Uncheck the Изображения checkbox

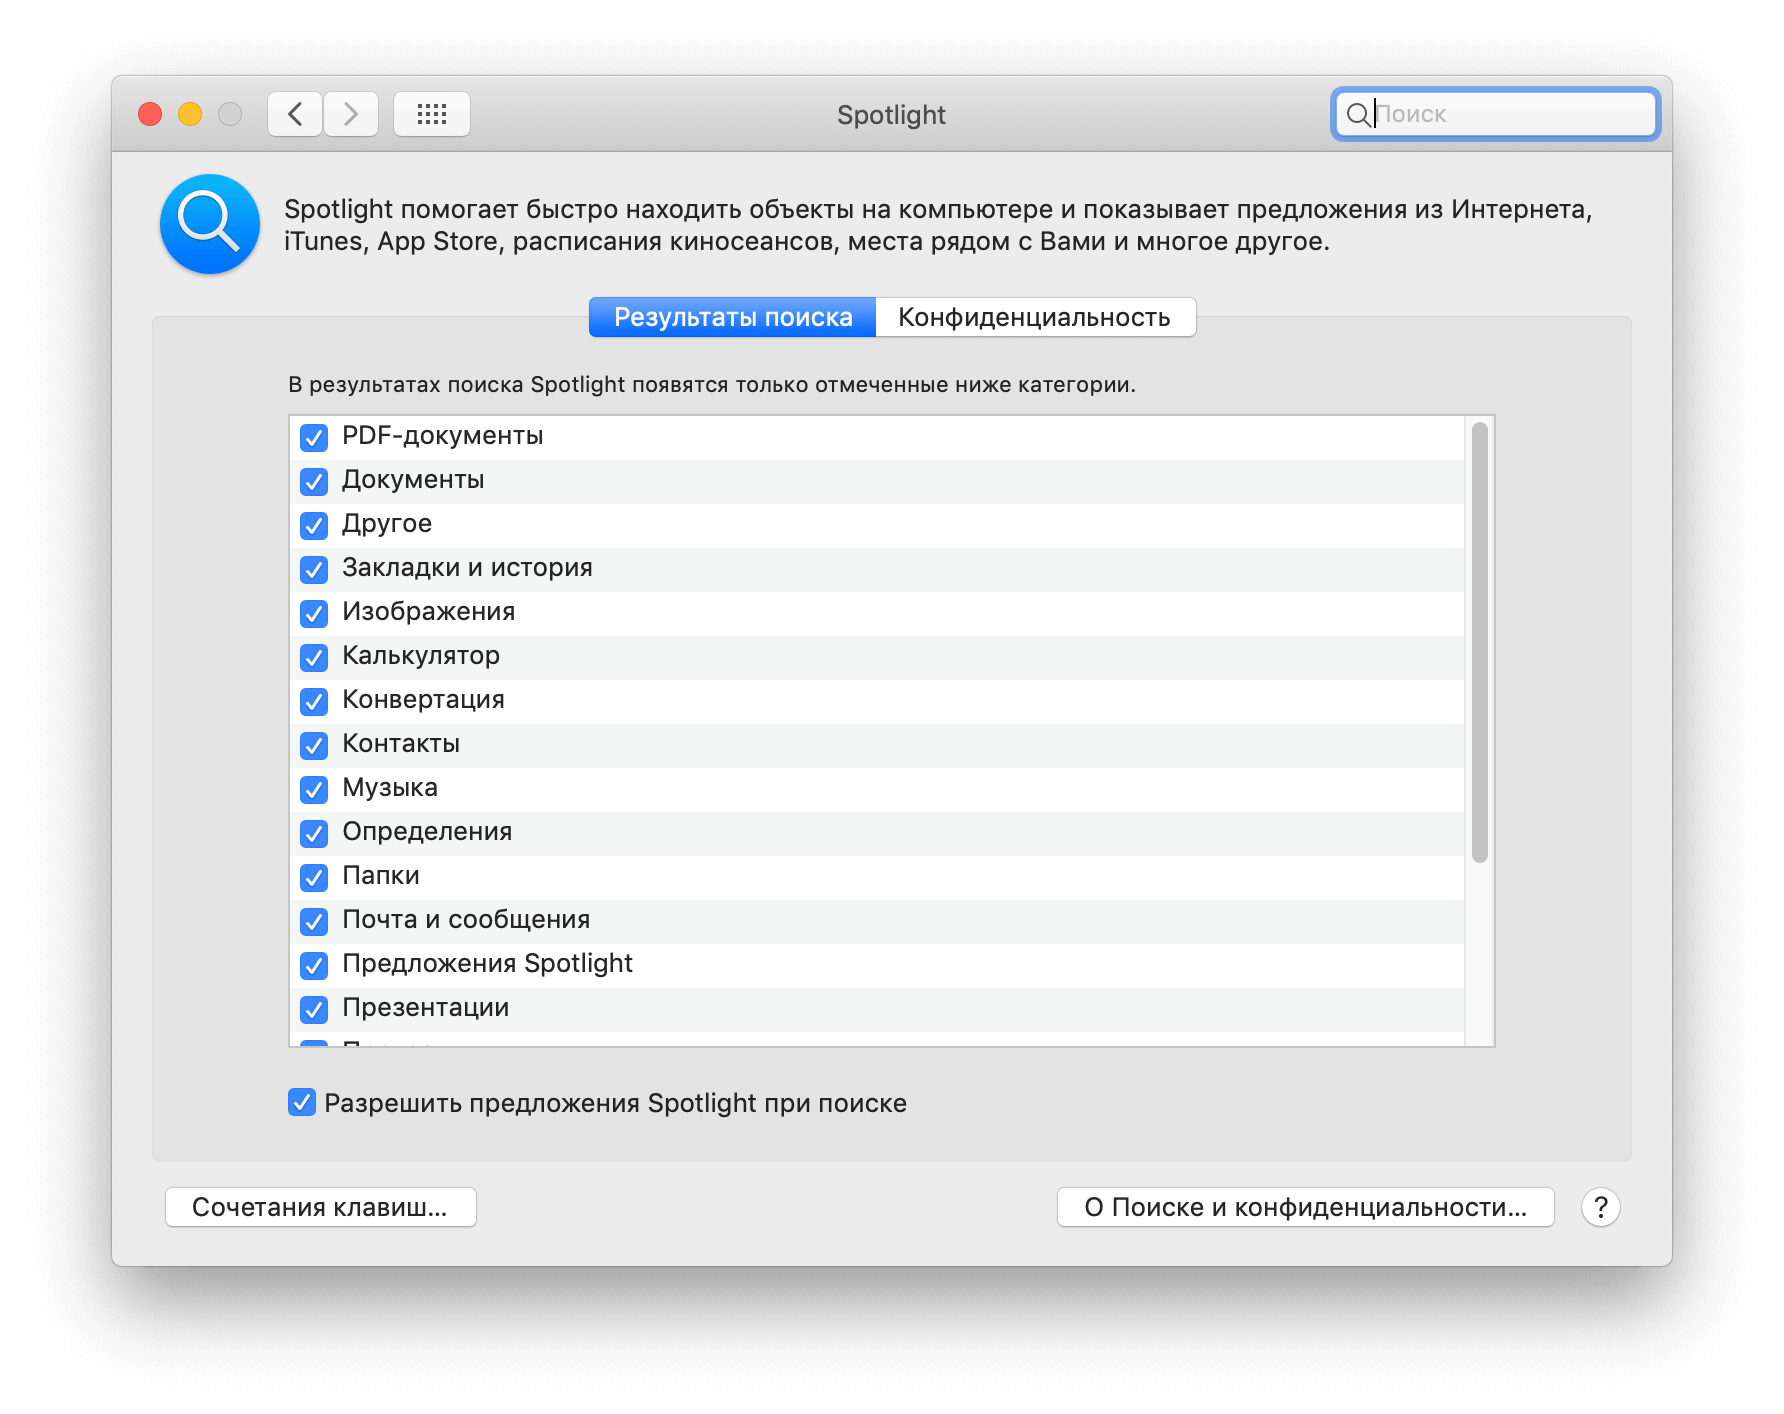(314, 613)
